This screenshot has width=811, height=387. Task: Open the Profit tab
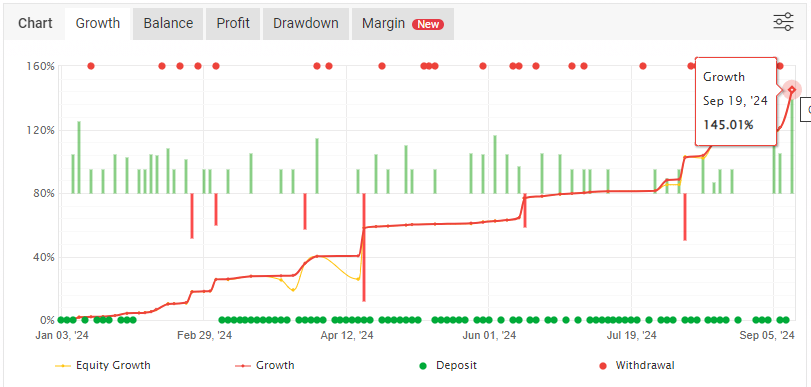233,23
